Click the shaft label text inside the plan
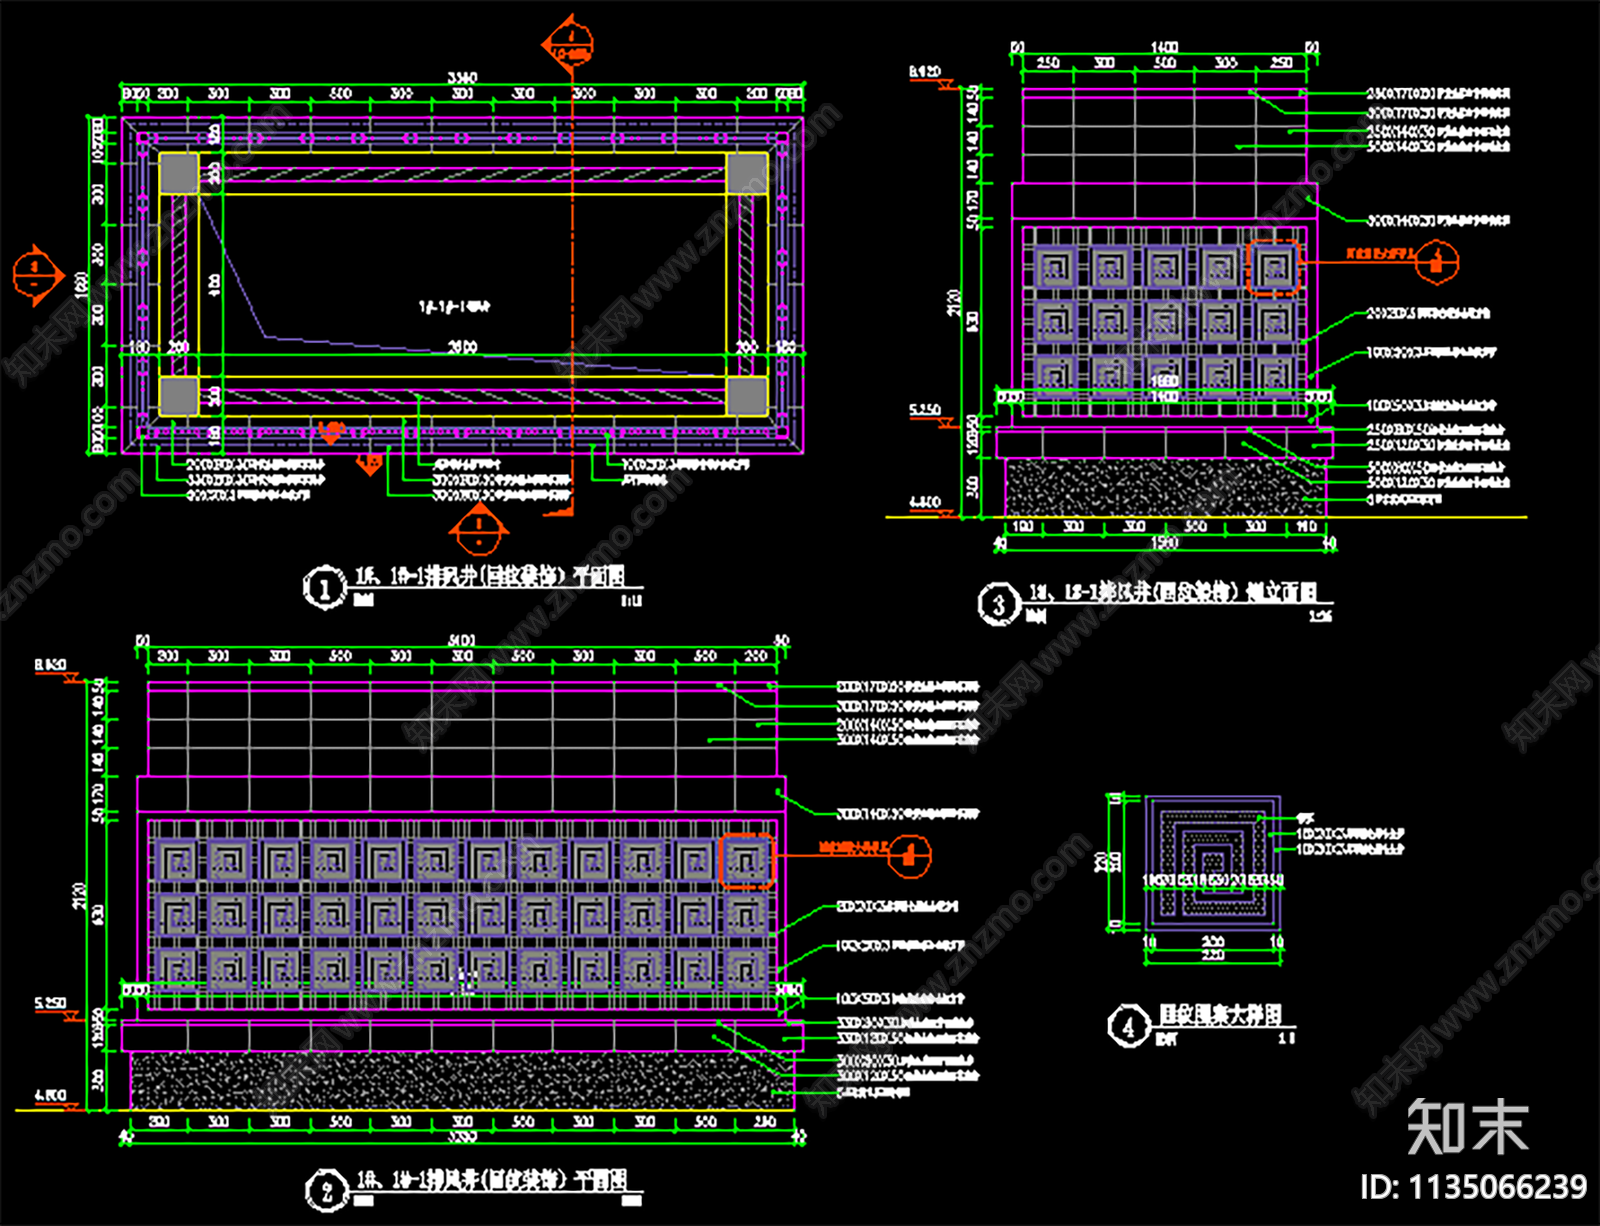Screen dimensions: 1600x1226 click(x=454, y=307)
